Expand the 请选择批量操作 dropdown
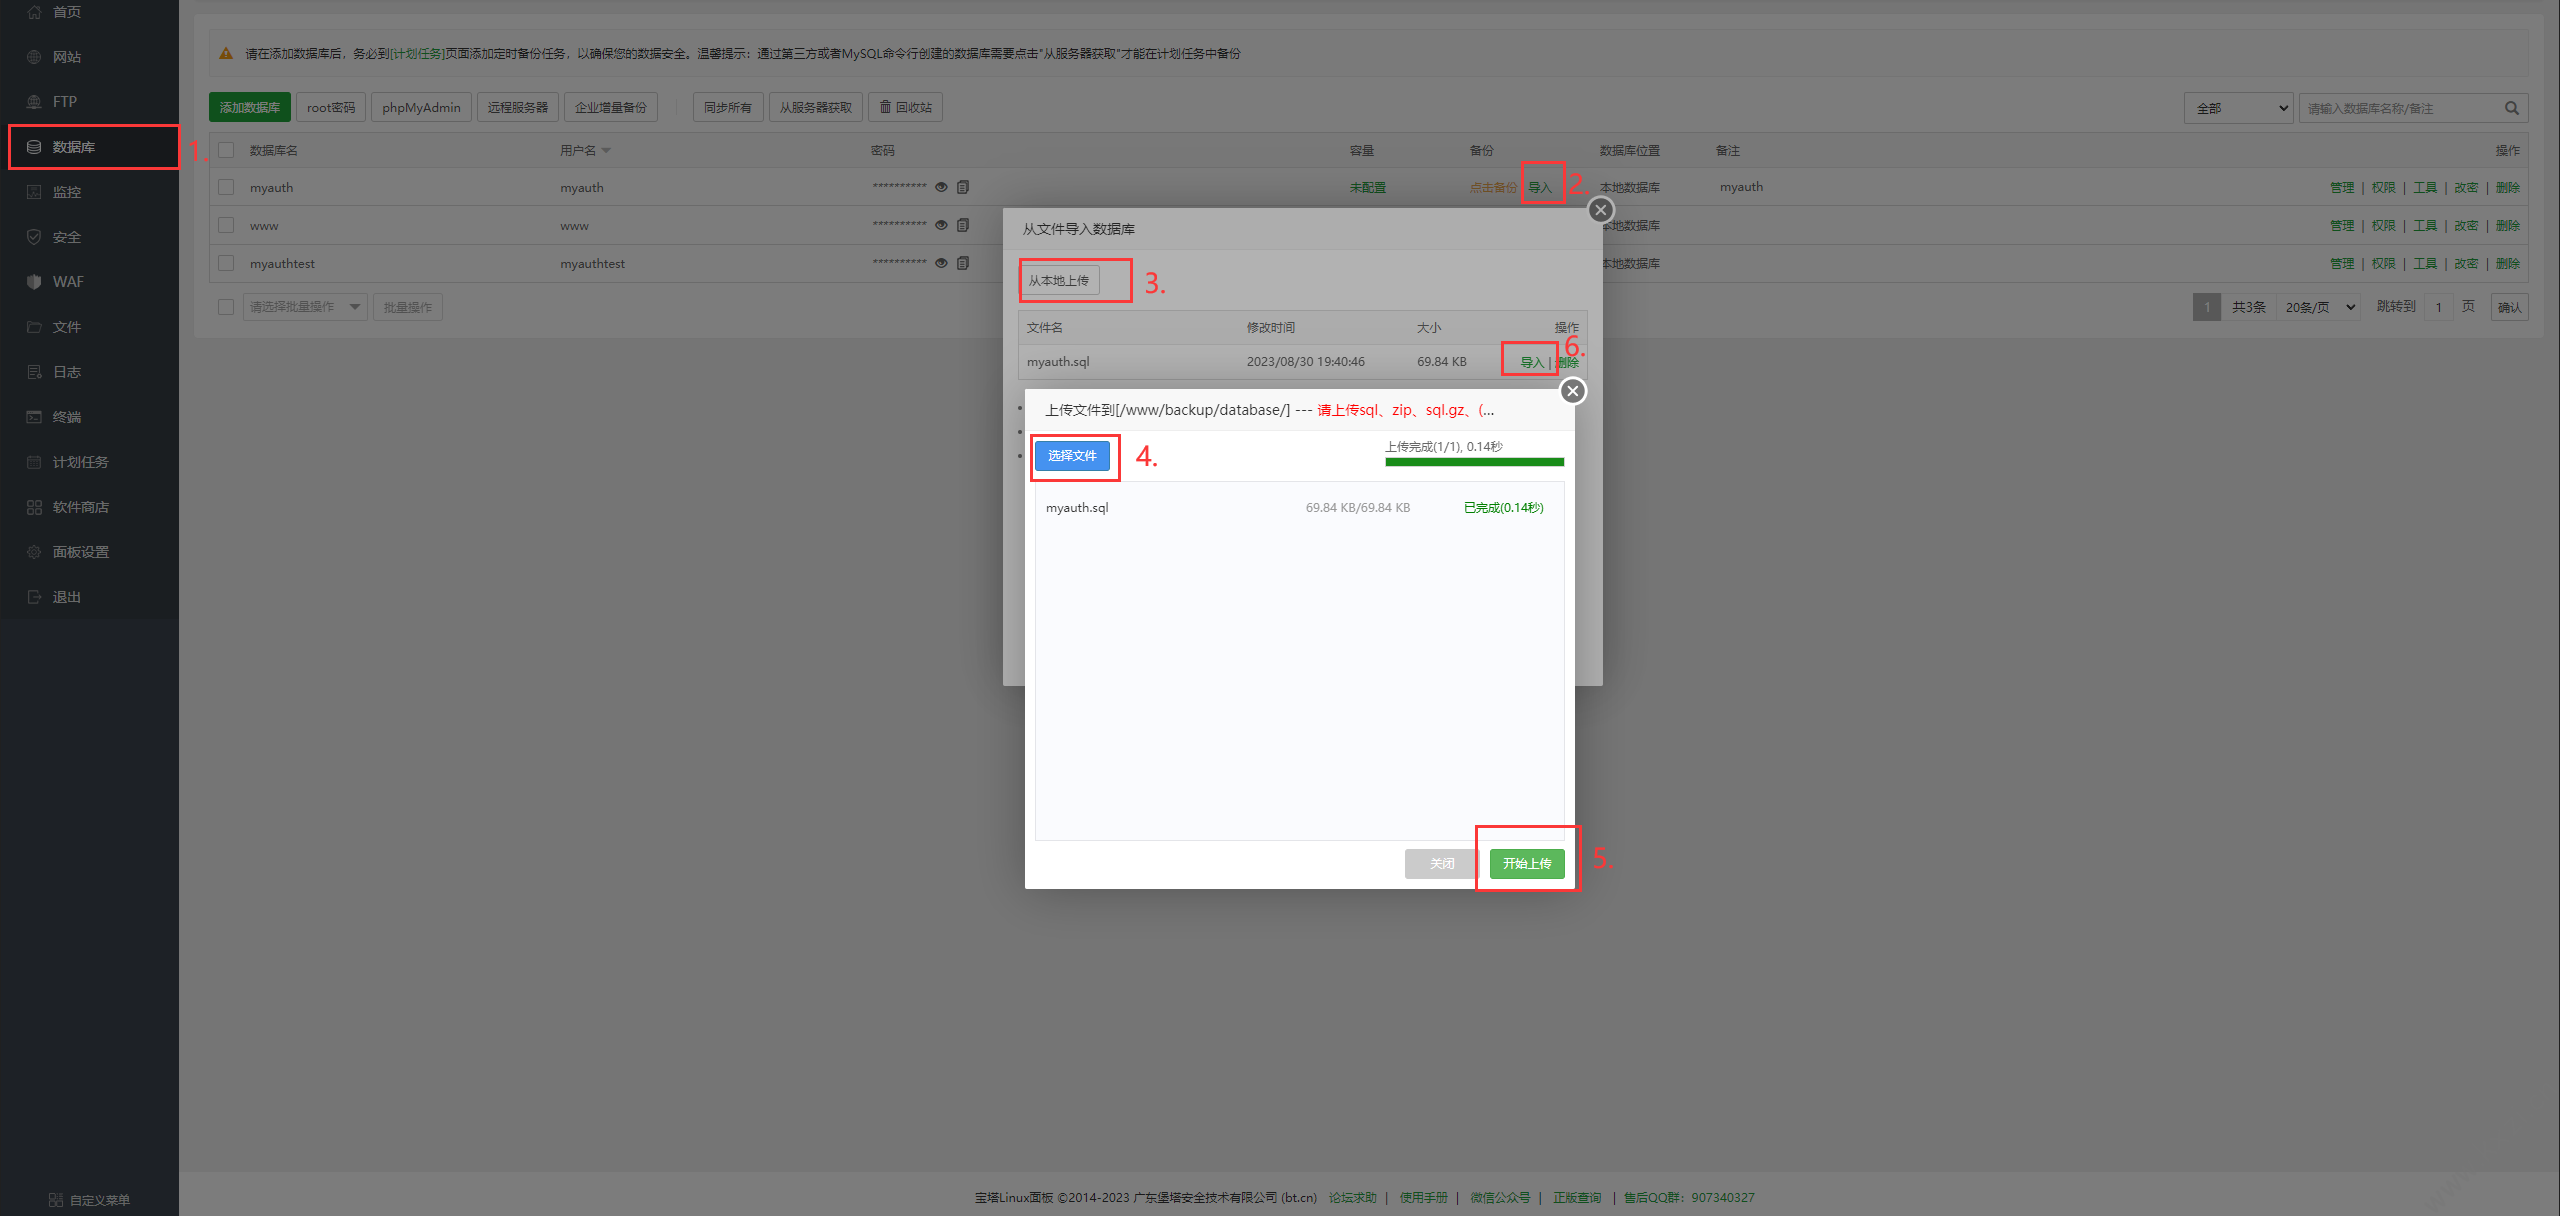Viewport: 2560px width, 1216px height. (x=304, y=307)
